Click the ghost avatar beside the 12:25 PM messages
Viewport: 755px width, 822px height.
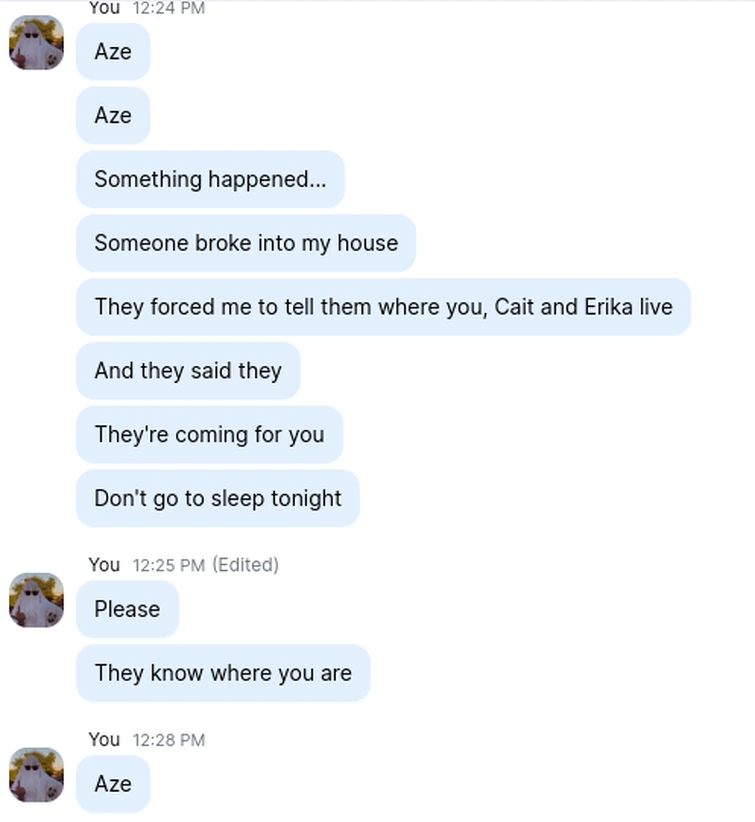click(36, 600)
